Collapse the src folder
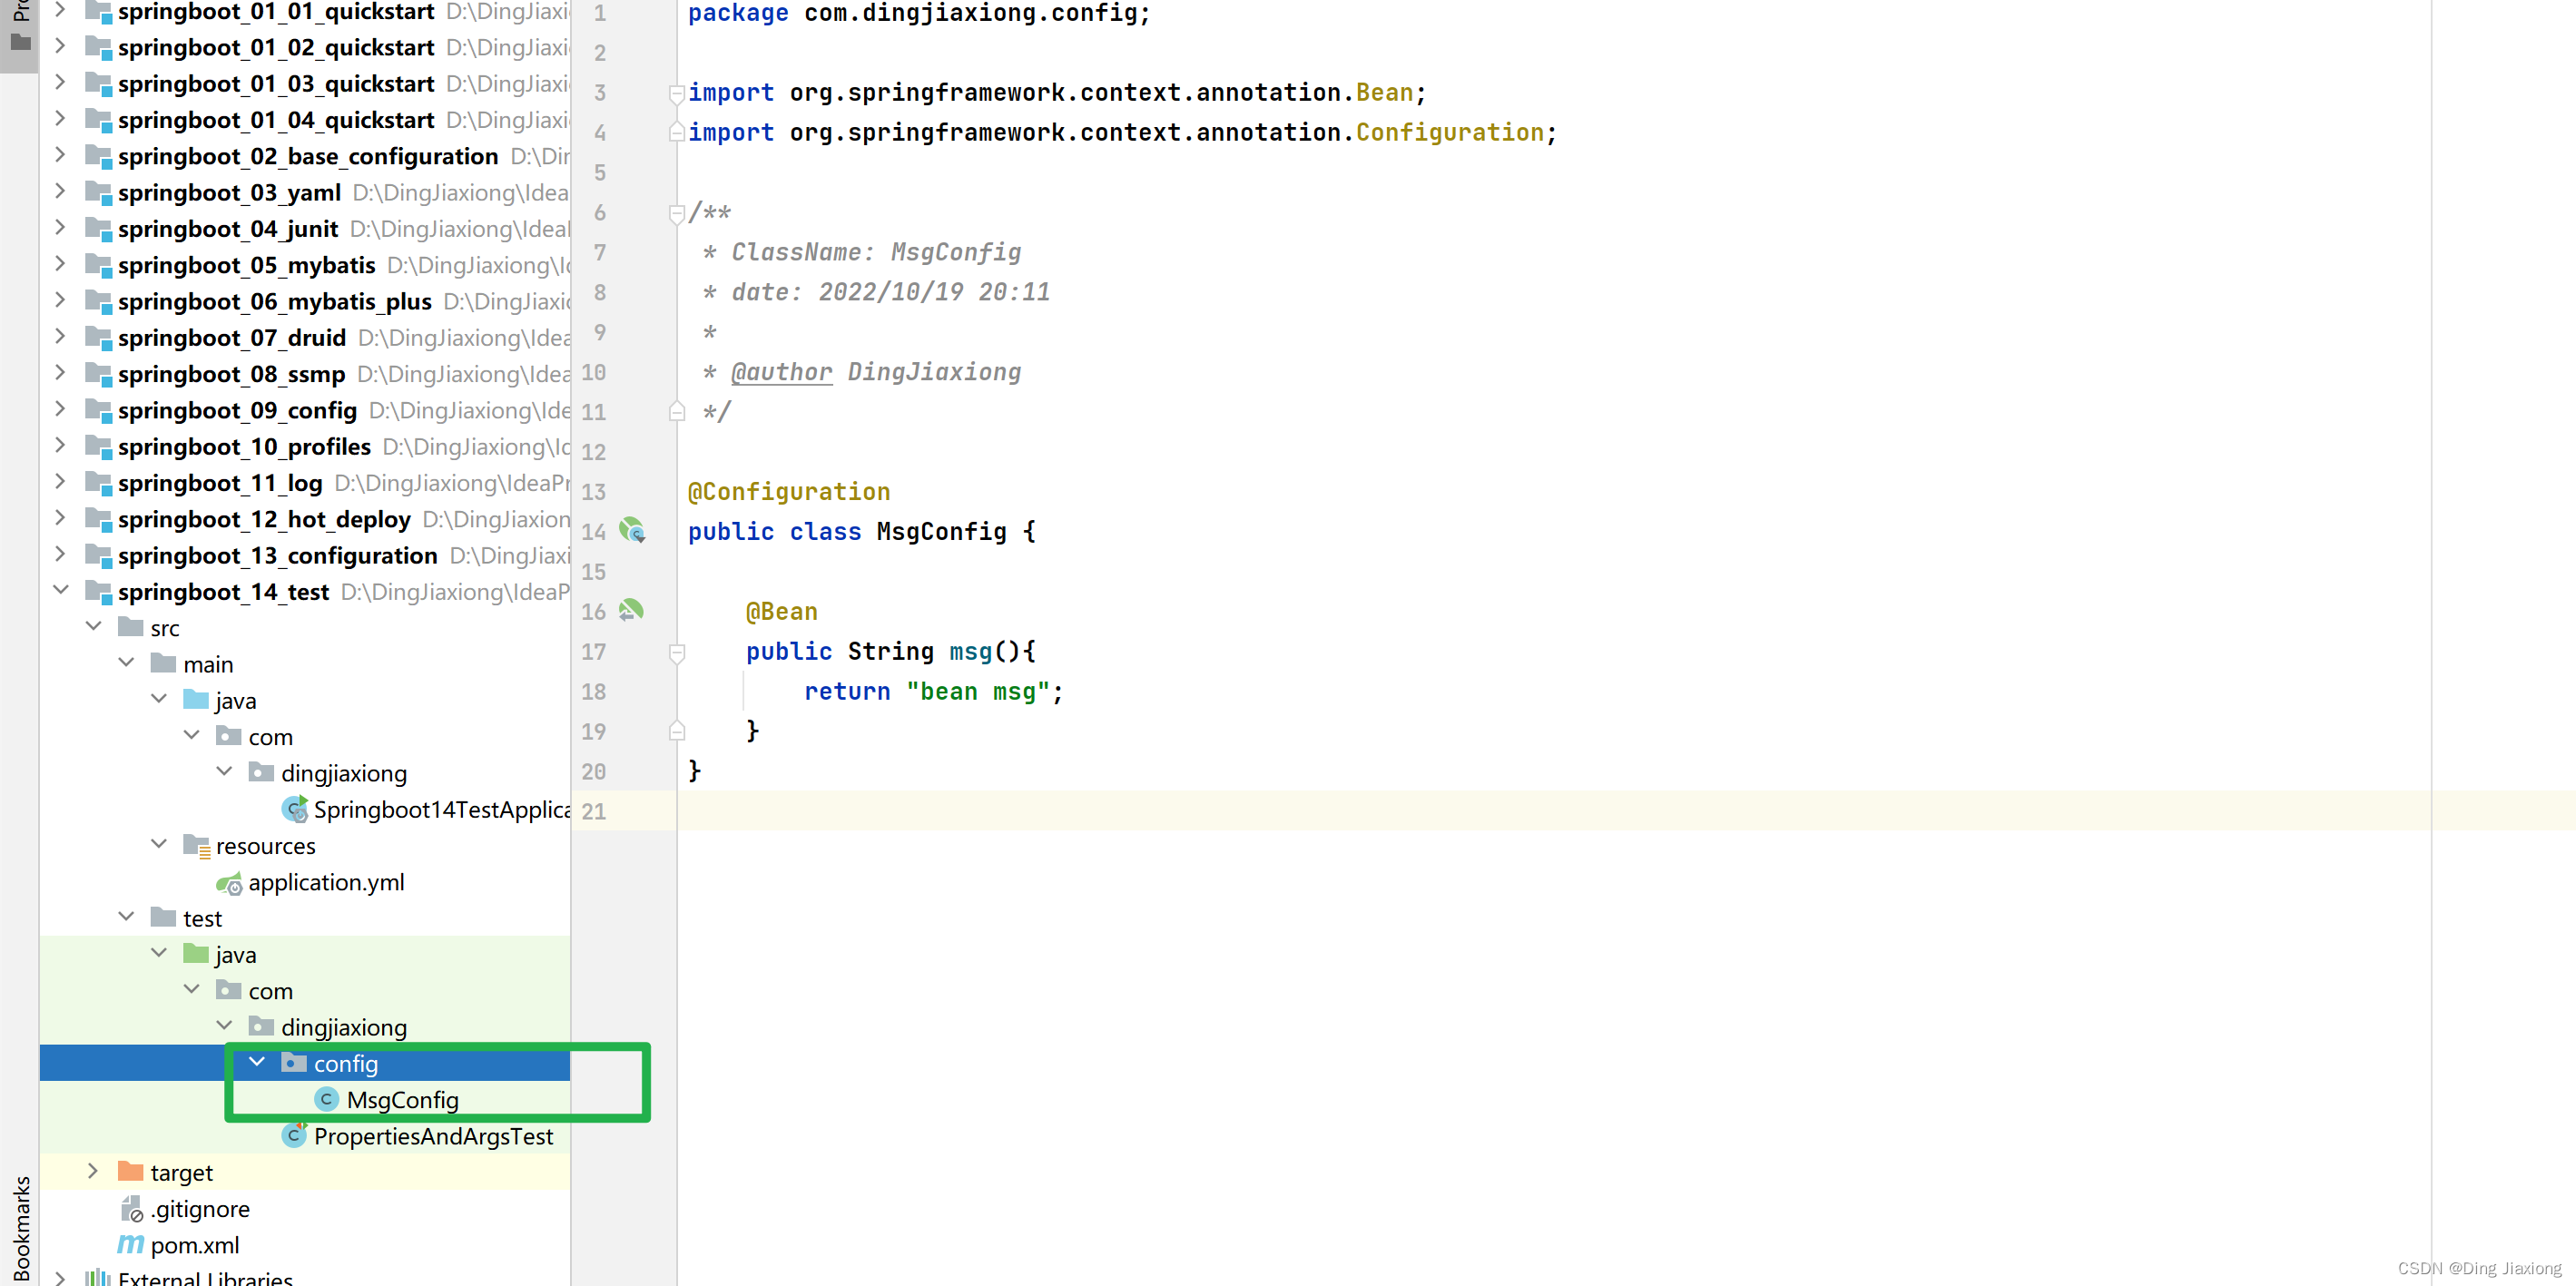Screen dimensions: 2576x1286 coord(94,626)
